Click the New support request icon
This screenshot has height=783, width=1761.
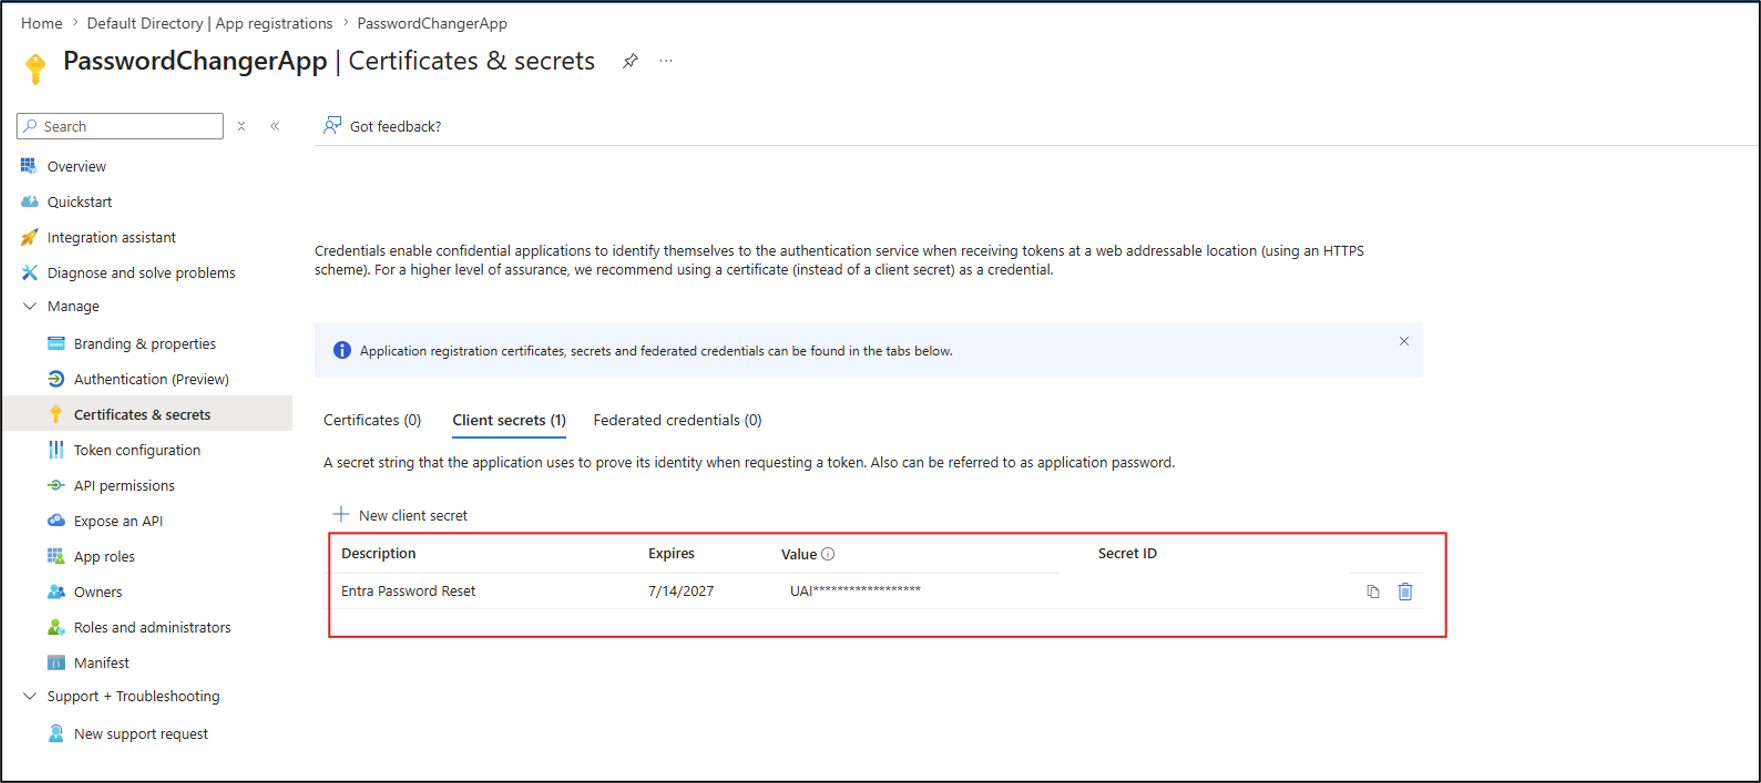(x=56, y=734)
